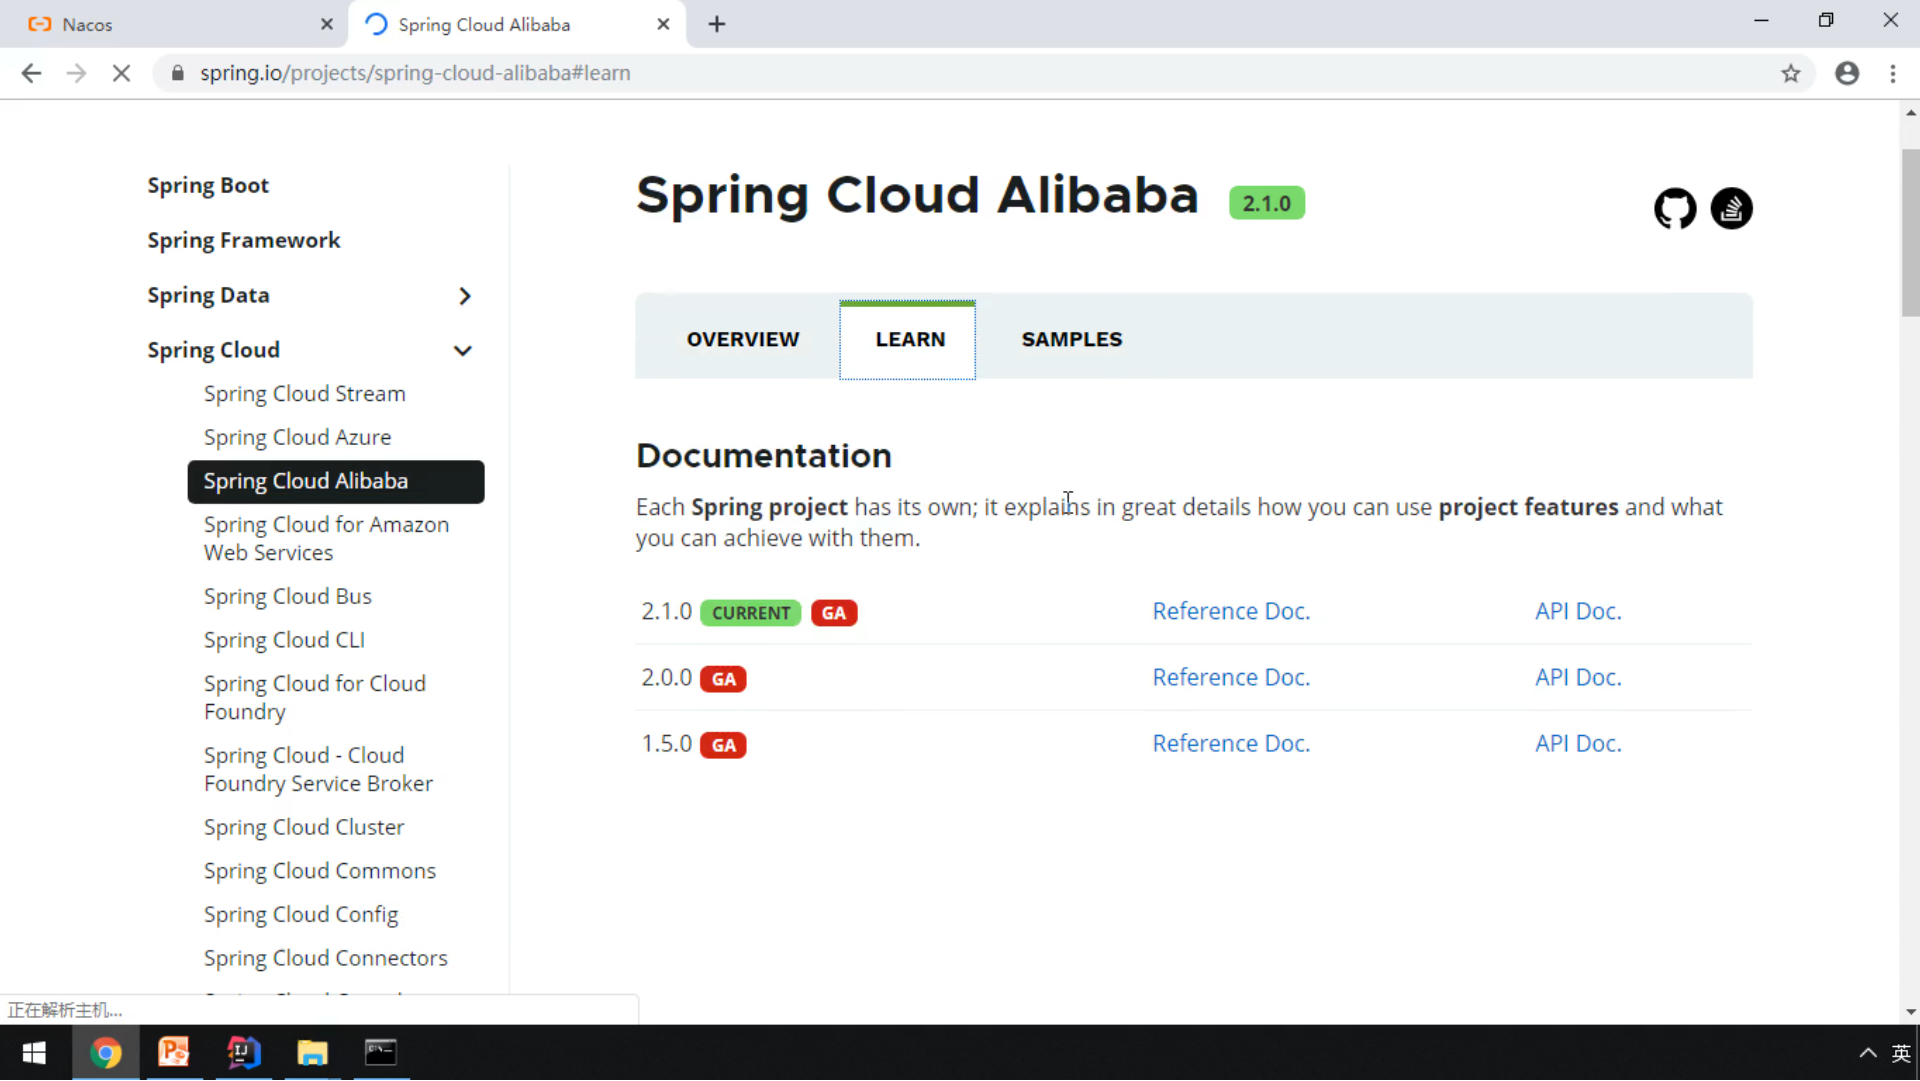Screen dimensions: 1920x1081
Task: Expand Spring Data submenu chevron
Action: click(x=464, y=296)
